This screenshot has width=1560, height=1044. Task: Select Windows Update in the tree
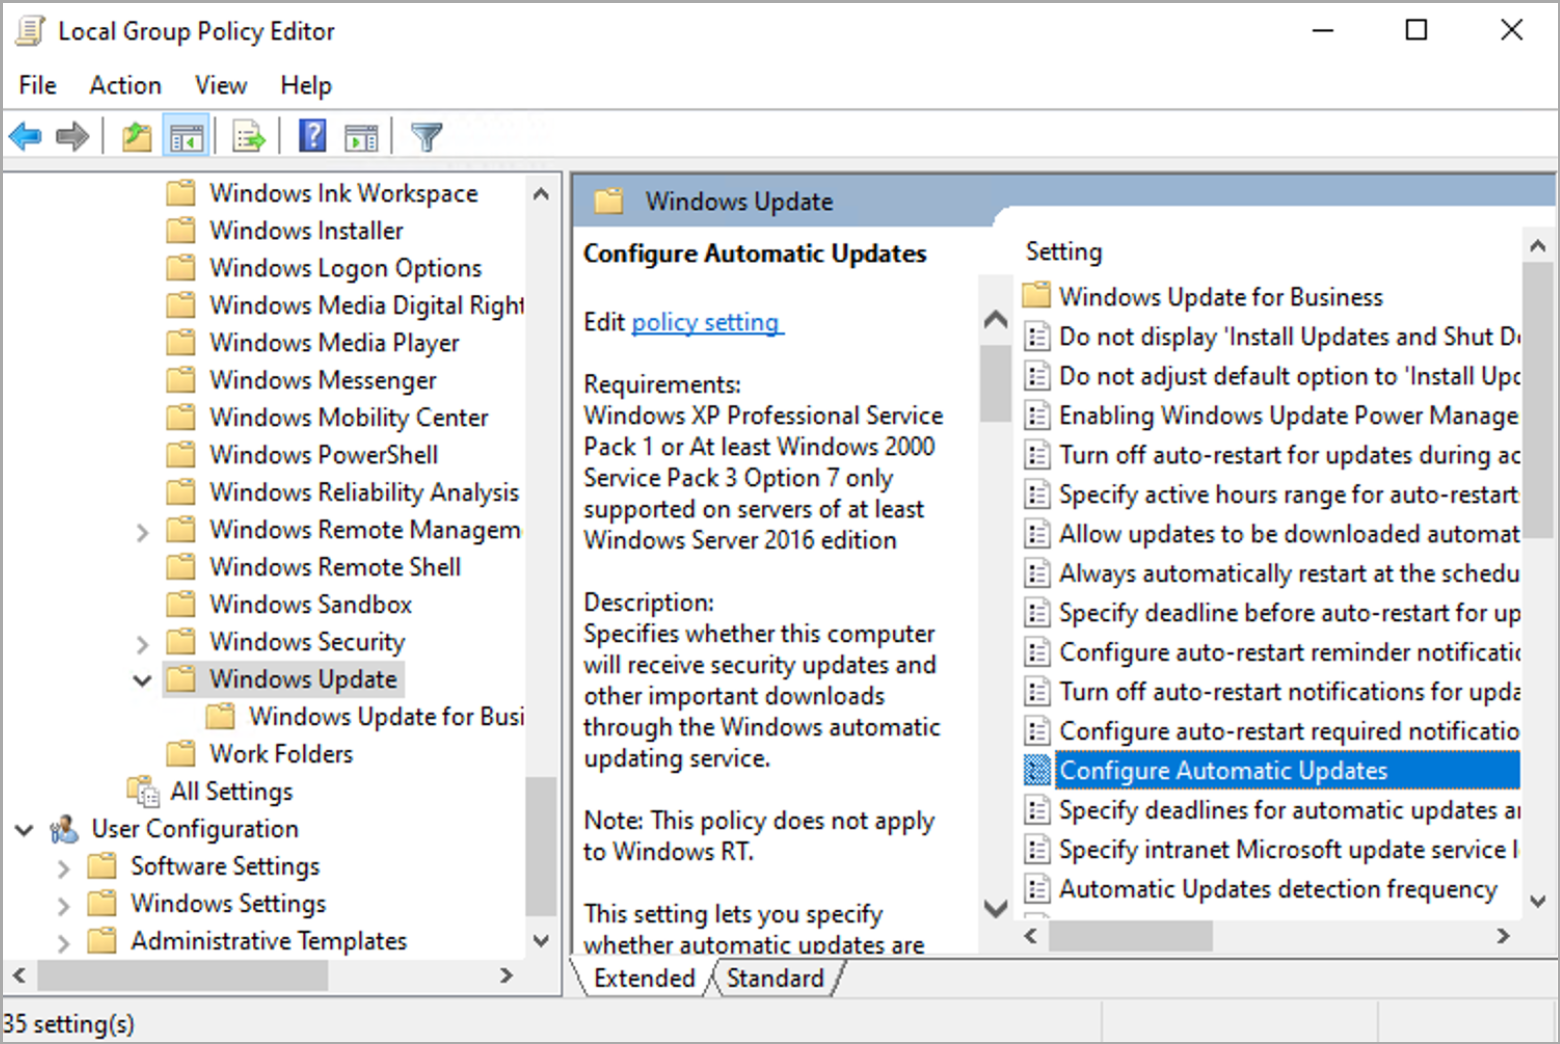[x=303, y=680]
